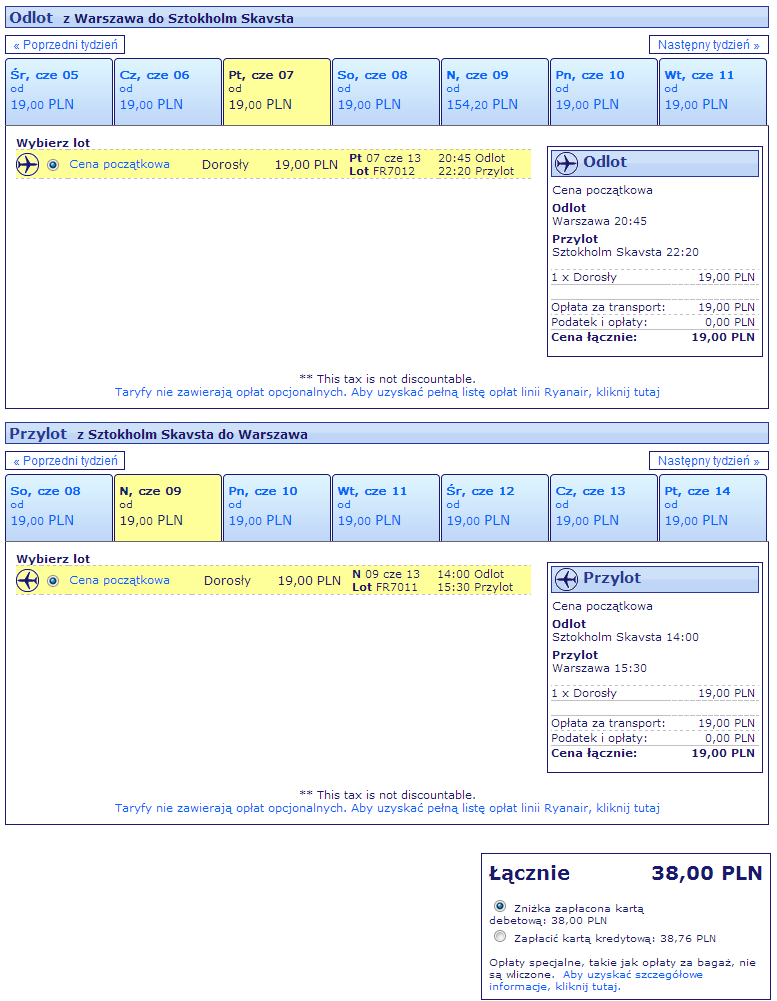Select departure date Wt, cze 11
777x1001 pixels.
pos(713,92)
